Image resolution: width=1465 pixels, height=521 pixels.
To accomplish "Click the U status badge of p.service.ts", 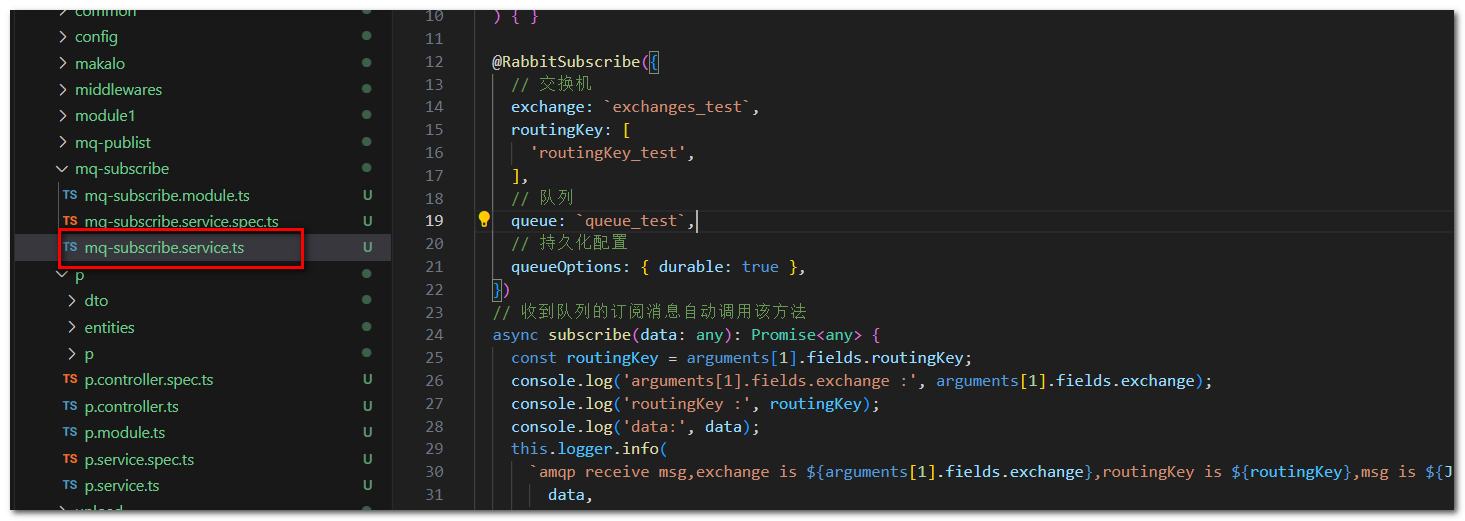I will [x=368, y=486].
